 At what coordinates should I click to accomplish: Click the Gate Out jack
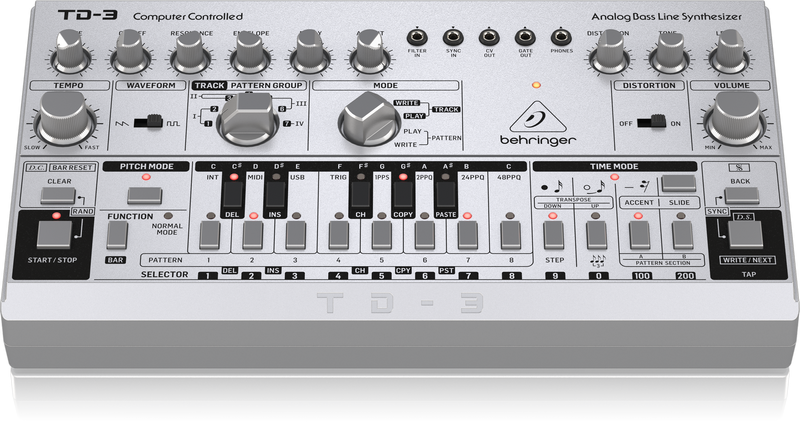(525, 38)
